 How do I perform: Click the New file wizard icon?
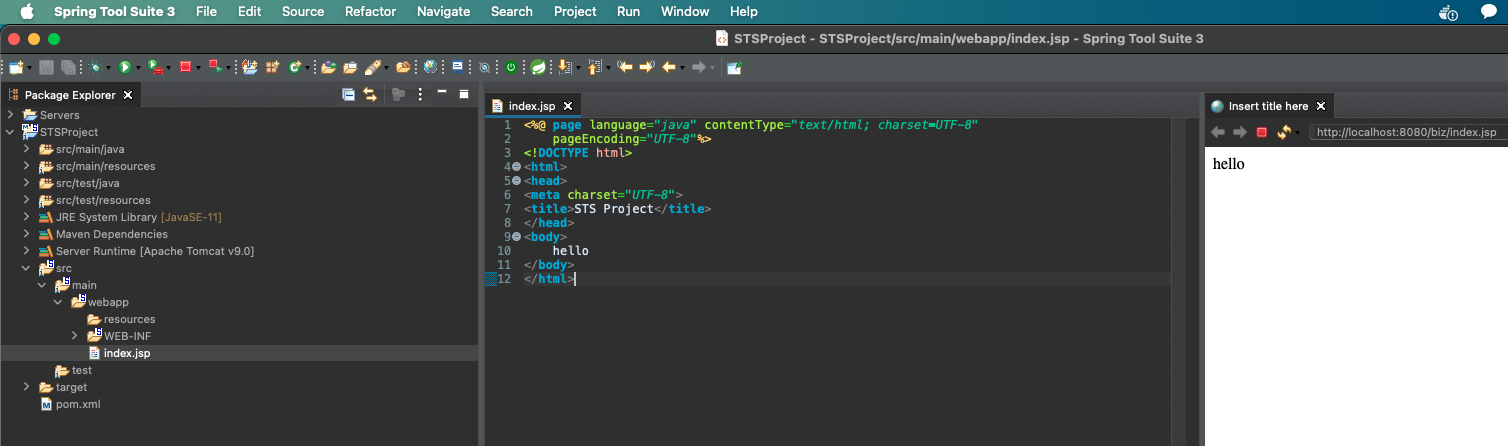[16, 67]
